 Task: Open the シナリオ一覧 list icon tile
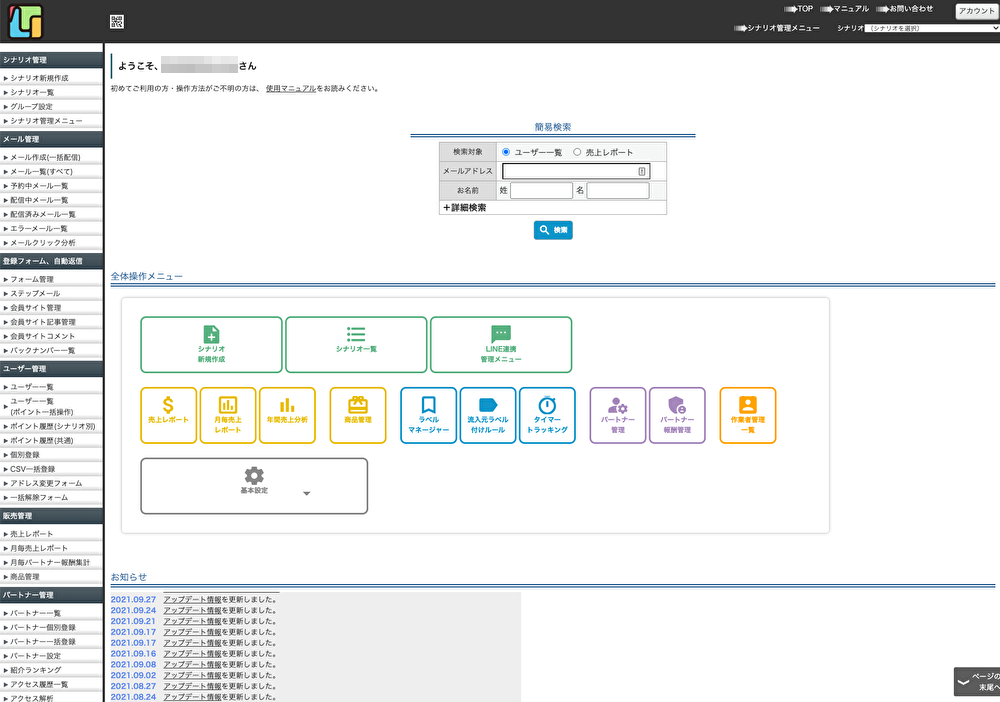point(356,344)
